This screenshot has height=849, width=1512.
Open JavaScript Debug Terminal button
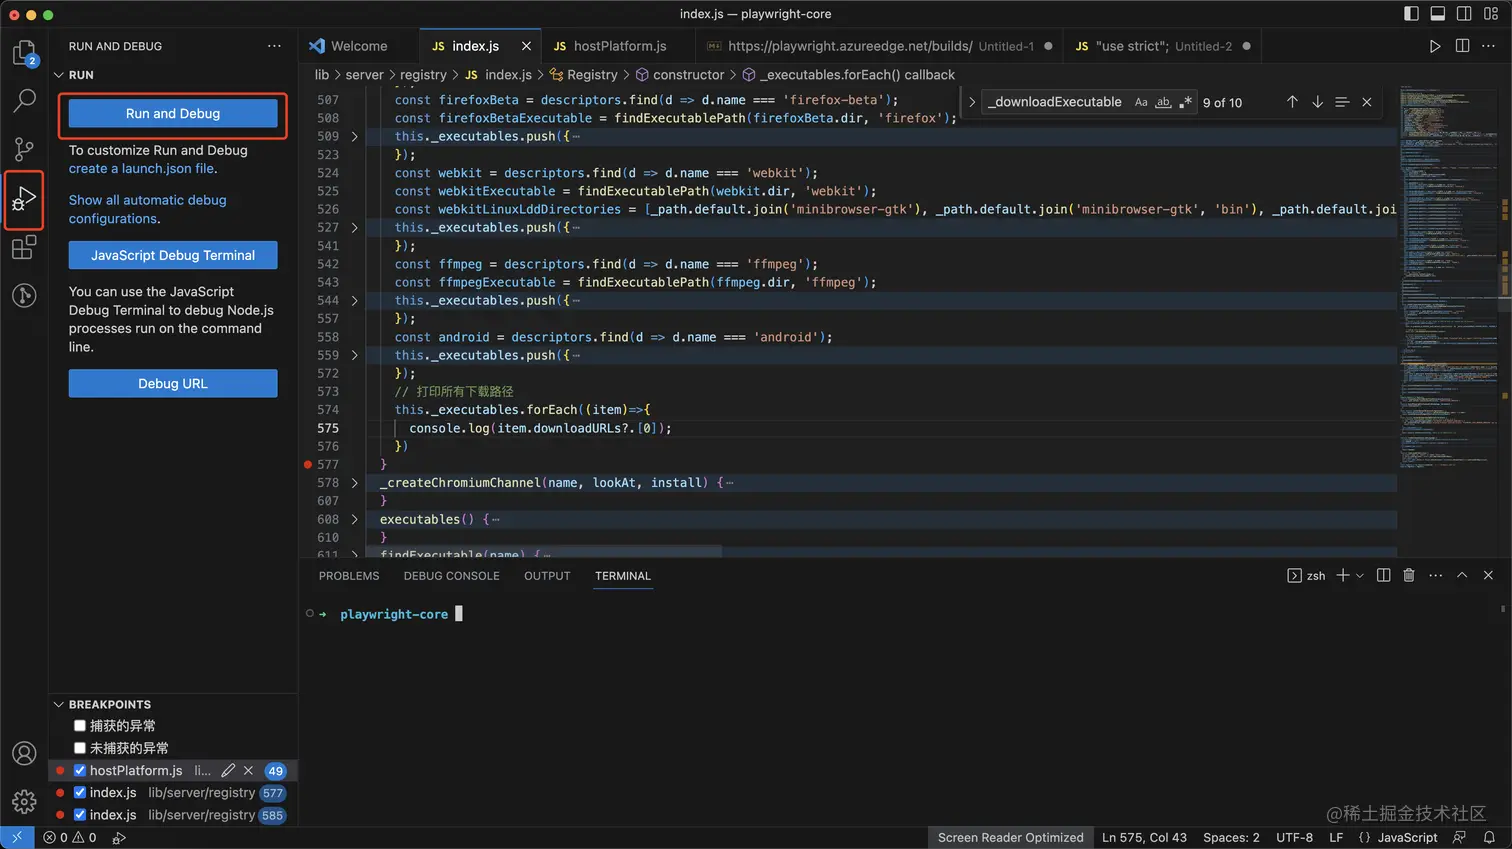click(173, 255)
